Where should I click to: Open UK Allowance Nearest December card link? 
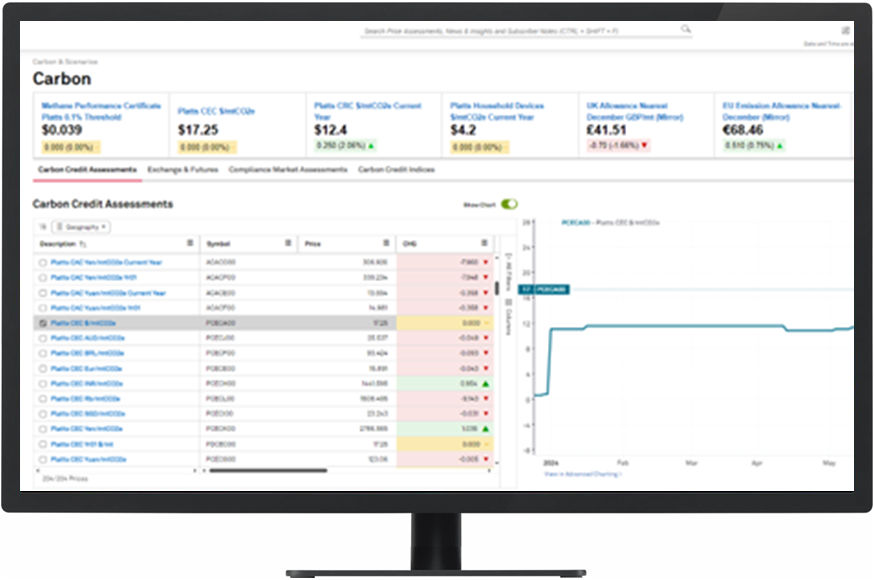coord(627,110)
